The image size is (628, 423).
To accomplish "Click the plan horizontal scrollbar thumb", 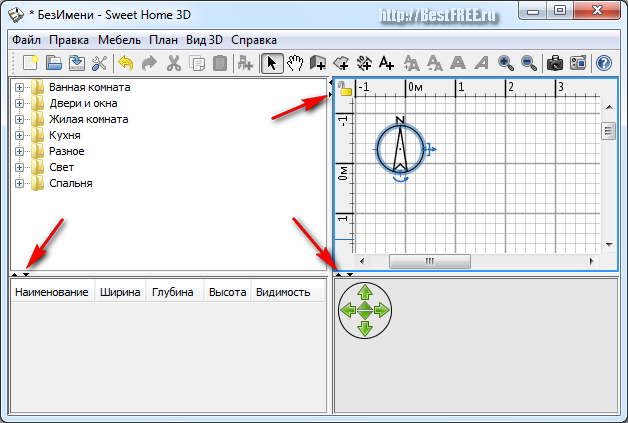I will click(430, 262).
